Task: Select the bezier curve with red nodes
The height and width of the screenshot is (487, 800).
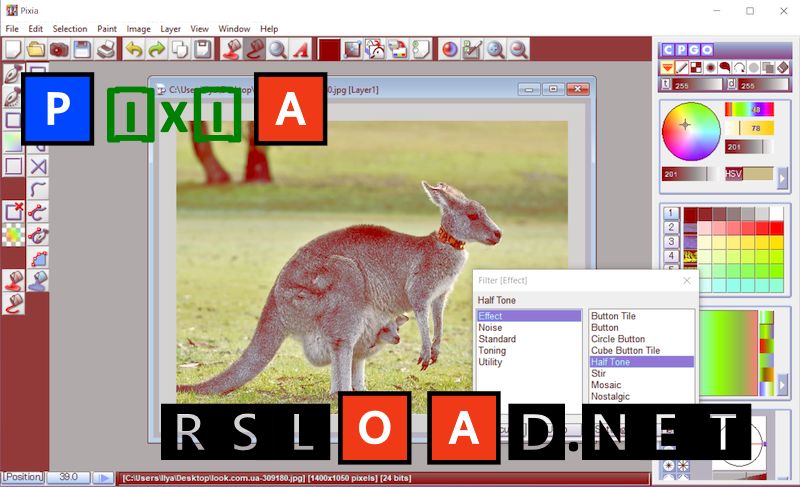Action: coord(38,212)
